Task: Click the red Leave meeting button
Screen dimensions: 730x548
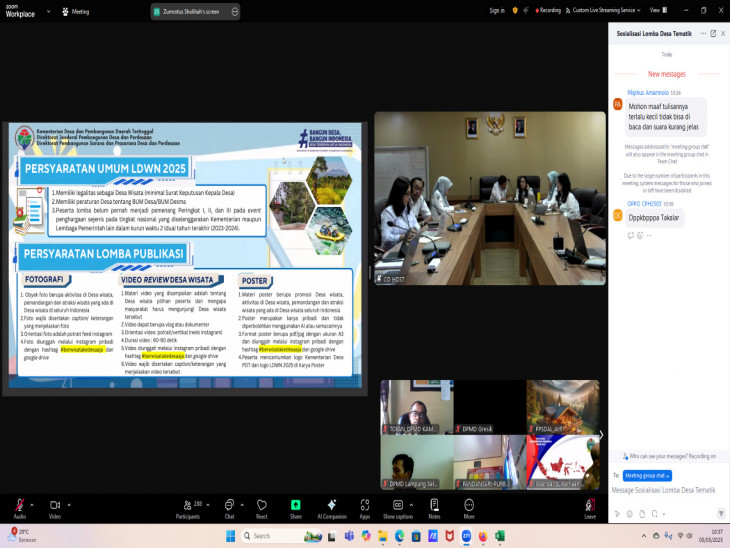Action: tap(590, 508)
